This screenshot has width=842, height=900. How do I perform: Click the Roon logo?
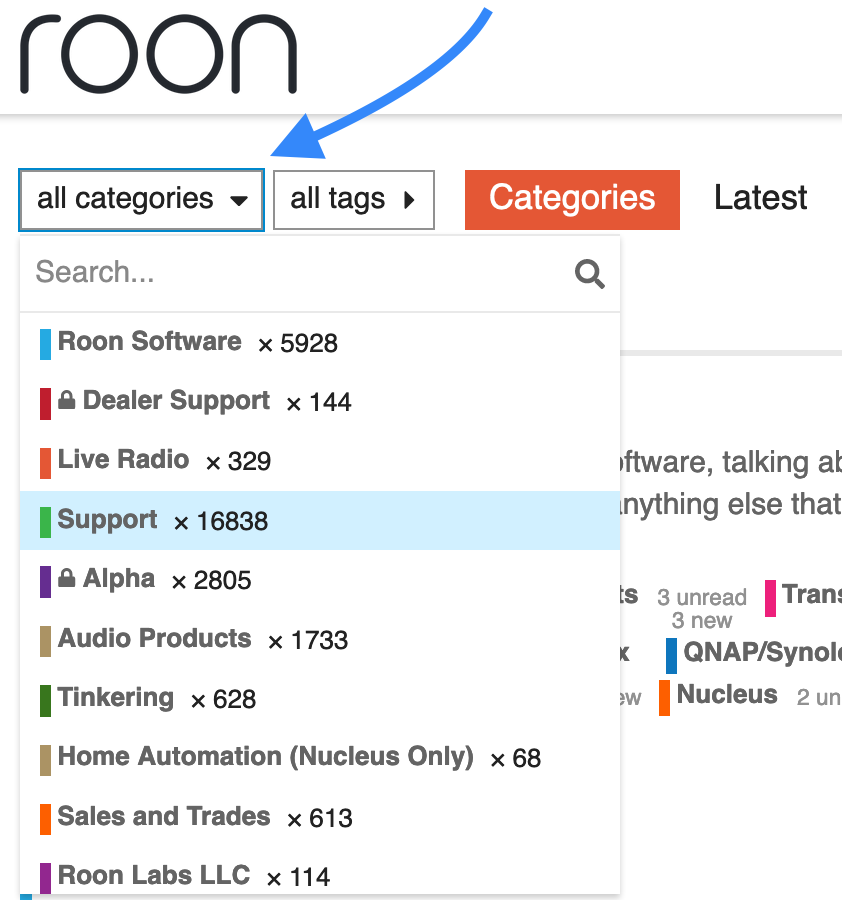point(158,54)
